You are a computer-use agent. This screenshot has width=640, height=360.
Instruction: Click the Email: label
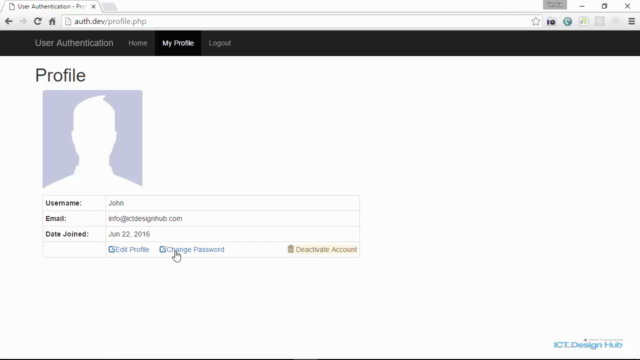click(56, 218)
